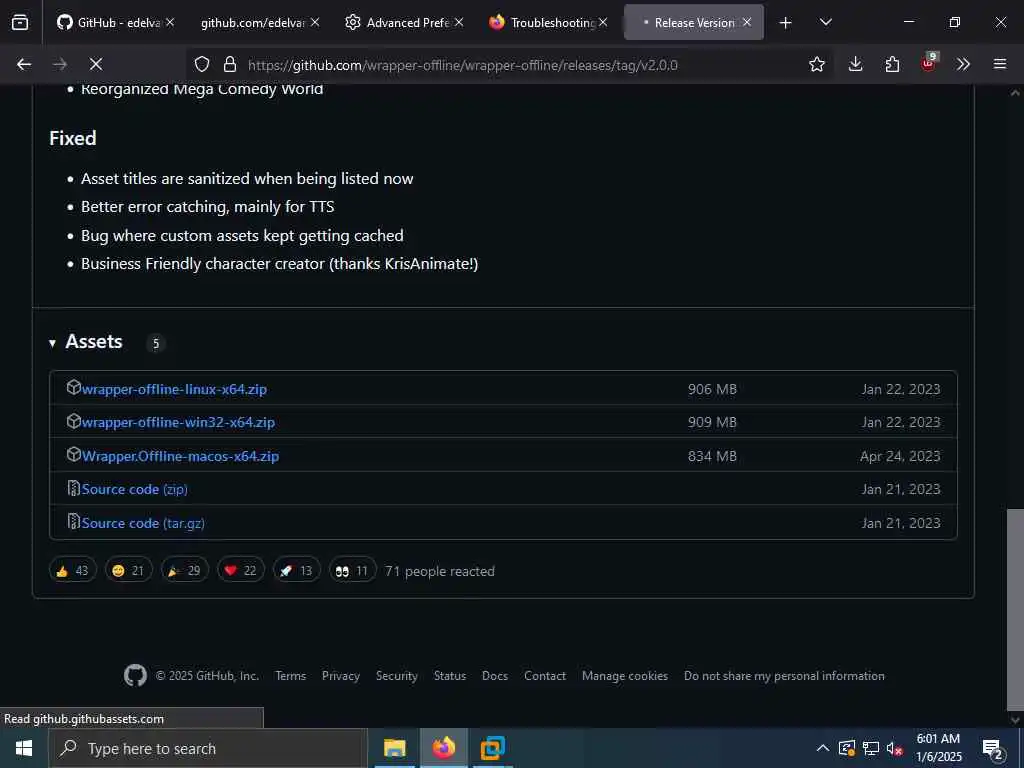
Task: Click Manage cookies in the footer
Action: click(625, 676)
